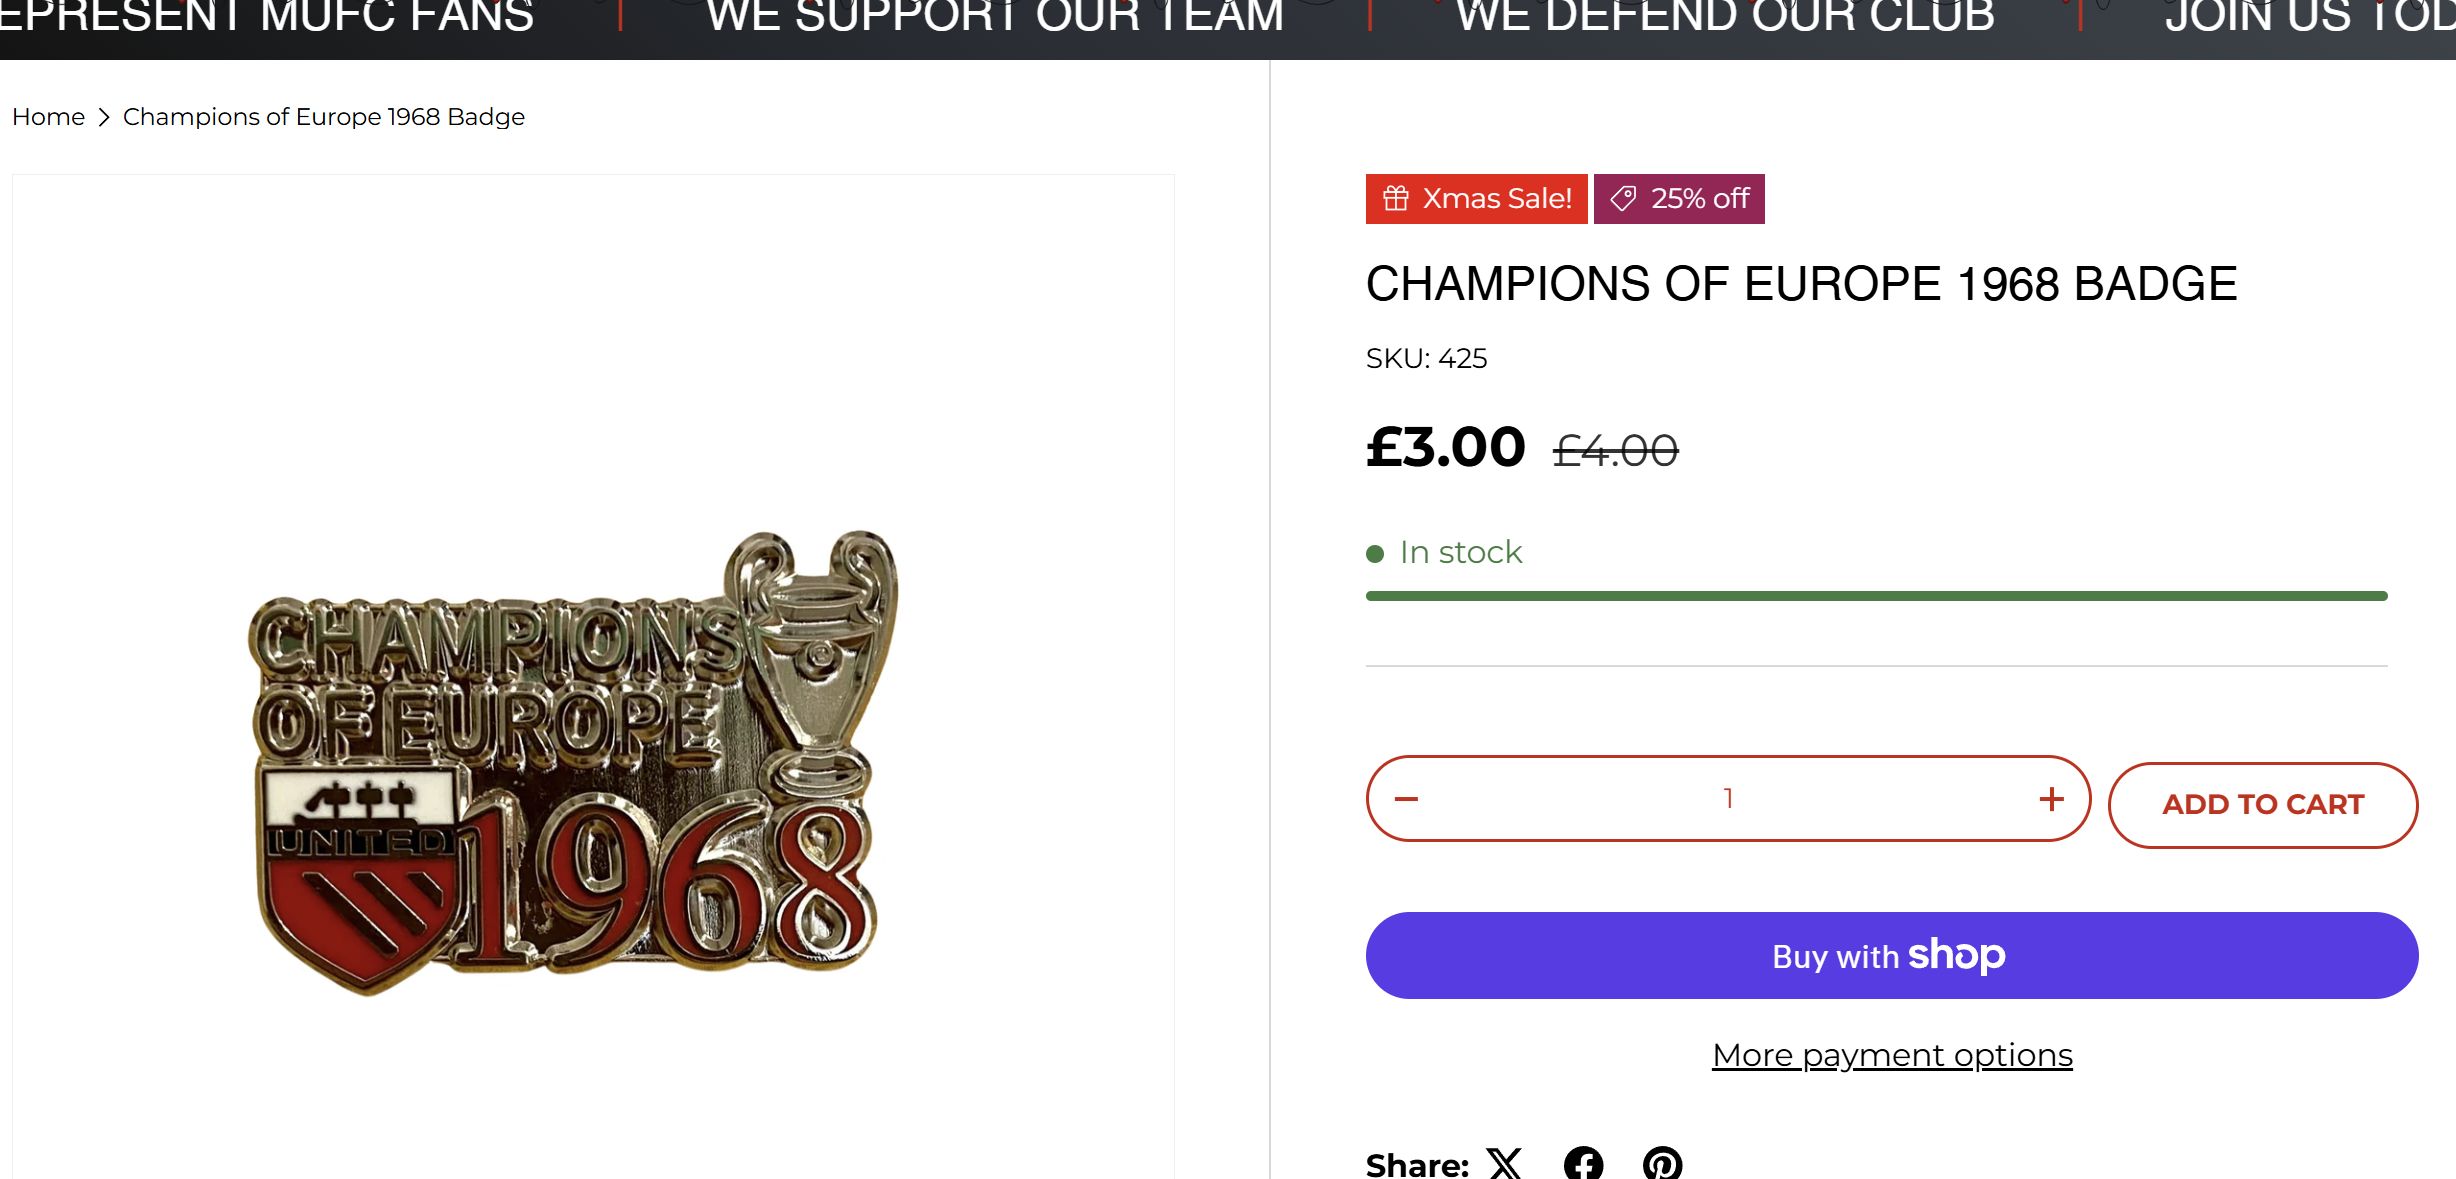2456x1179 pixels.
Task: Click the Champions of Europe 1968 Badge breadcrumb
Action: pos(324,117)
